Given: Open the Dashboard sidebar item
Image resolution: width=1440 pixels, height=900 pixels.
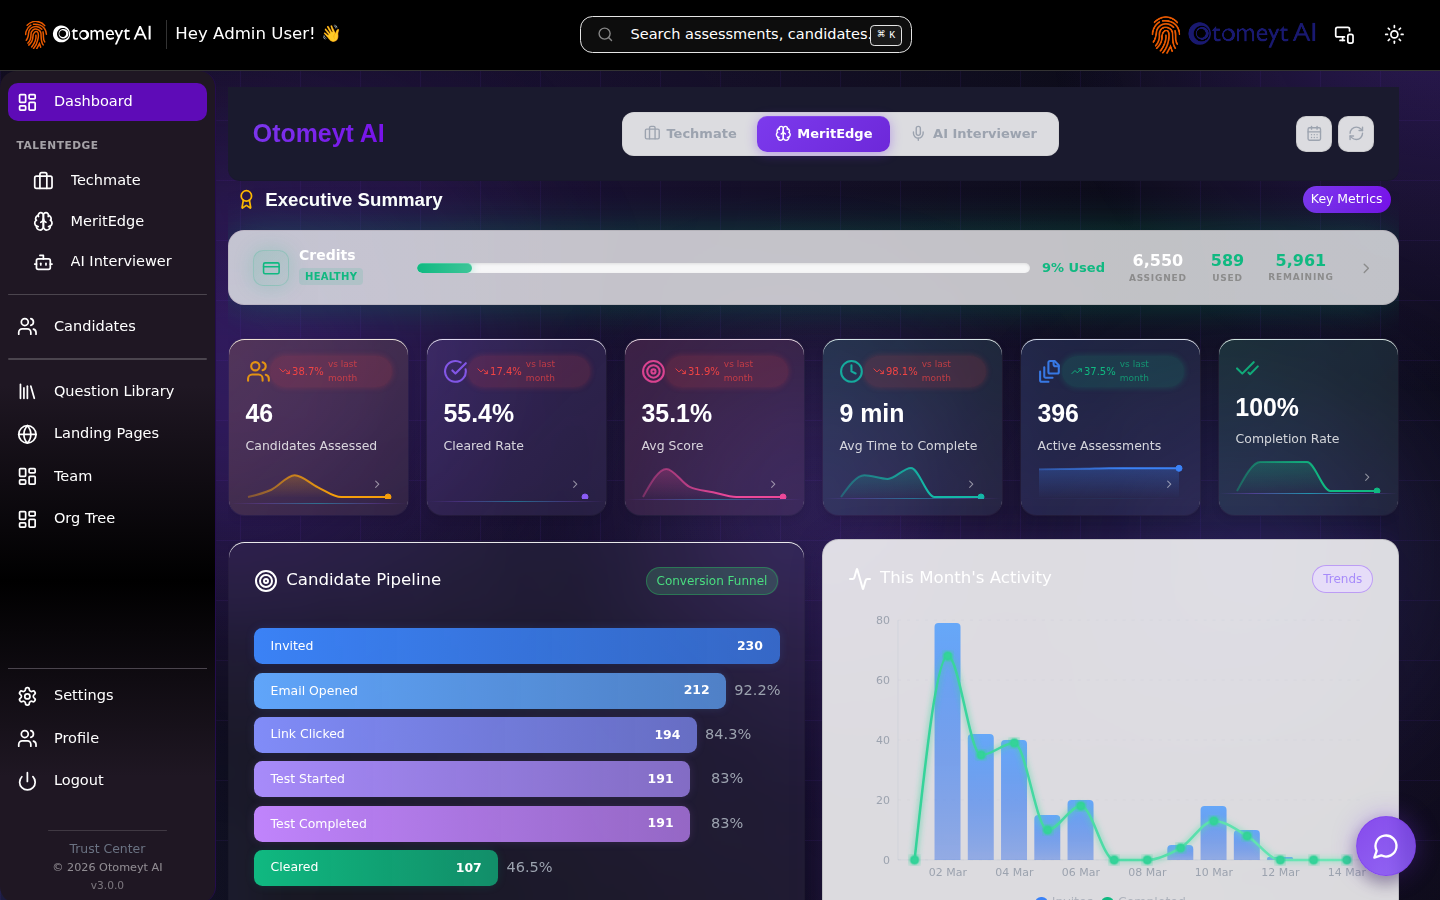Looking at the screenshot, I should [x=107, y=102].
